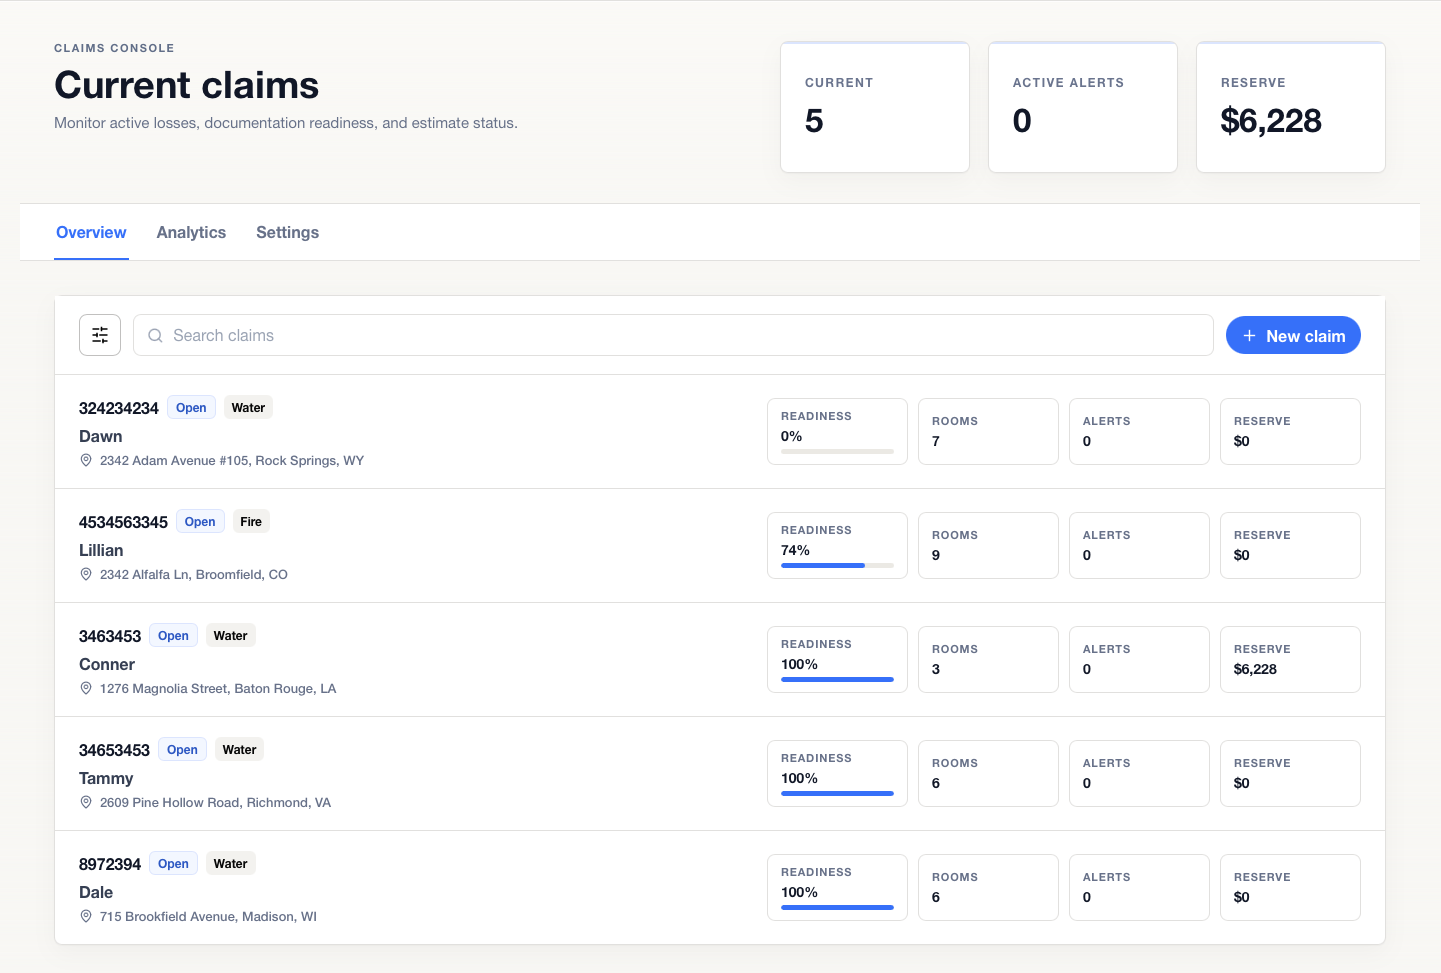Go to the Settings tab
The height and width of the screenshot is (973, 1441).
coord(287,232)
